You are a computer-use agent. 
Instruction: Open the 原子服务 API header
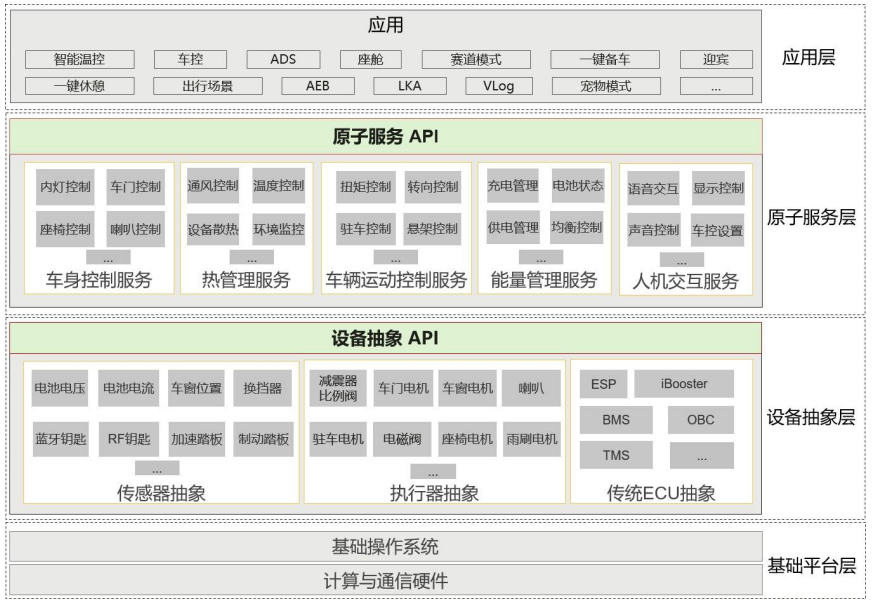(388, 137)
